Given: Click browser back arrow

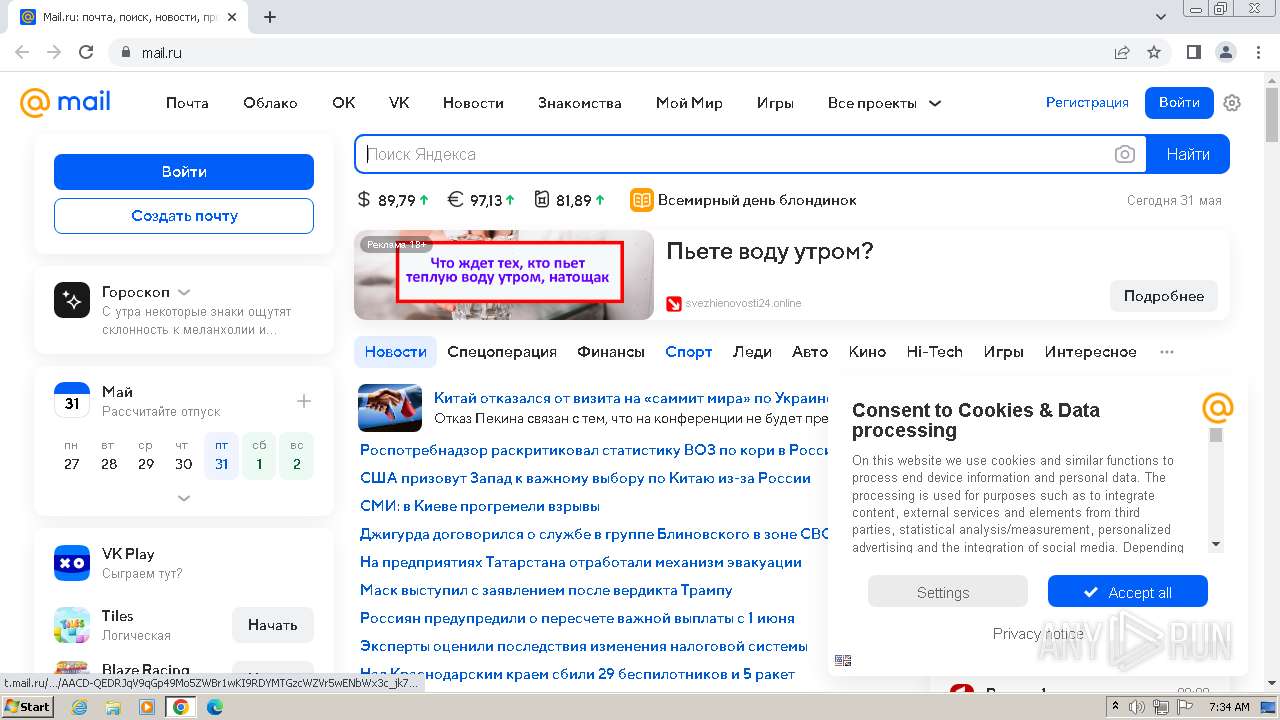Looking at the screenshot, I should click(22, 52).
